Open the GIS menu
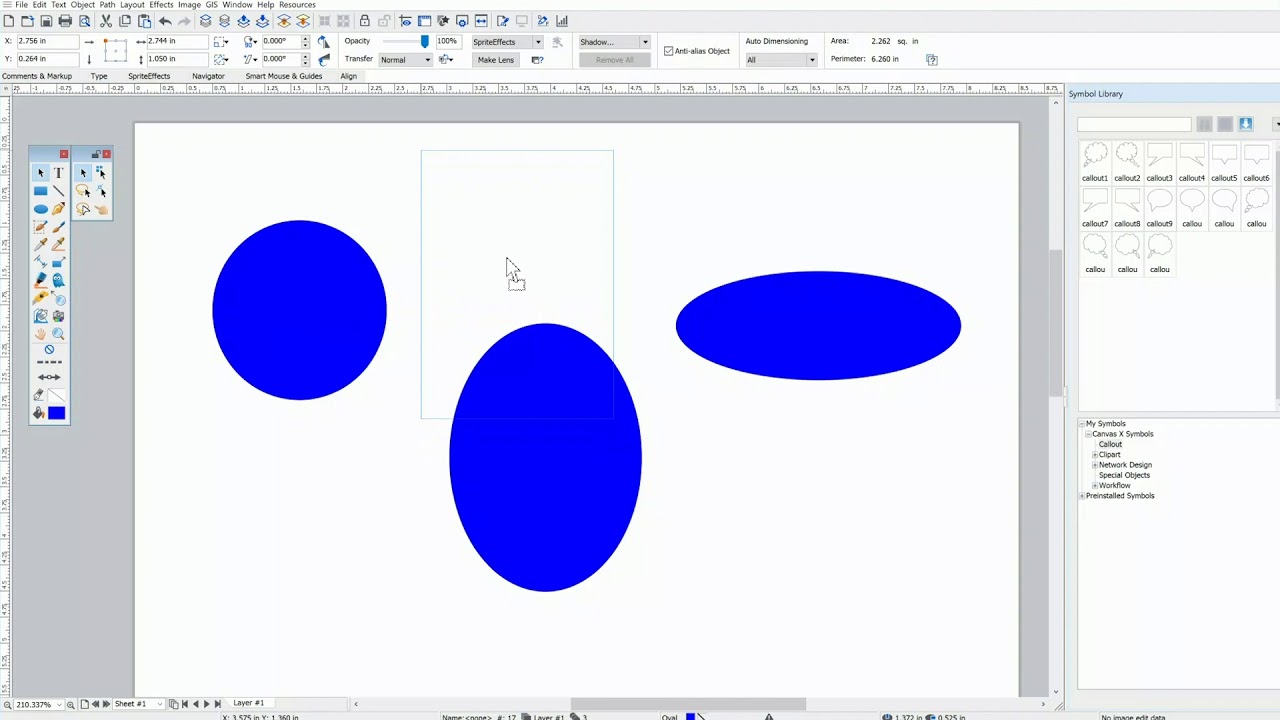The height and width of the screenshot is (720, 1280). (211, 5)
